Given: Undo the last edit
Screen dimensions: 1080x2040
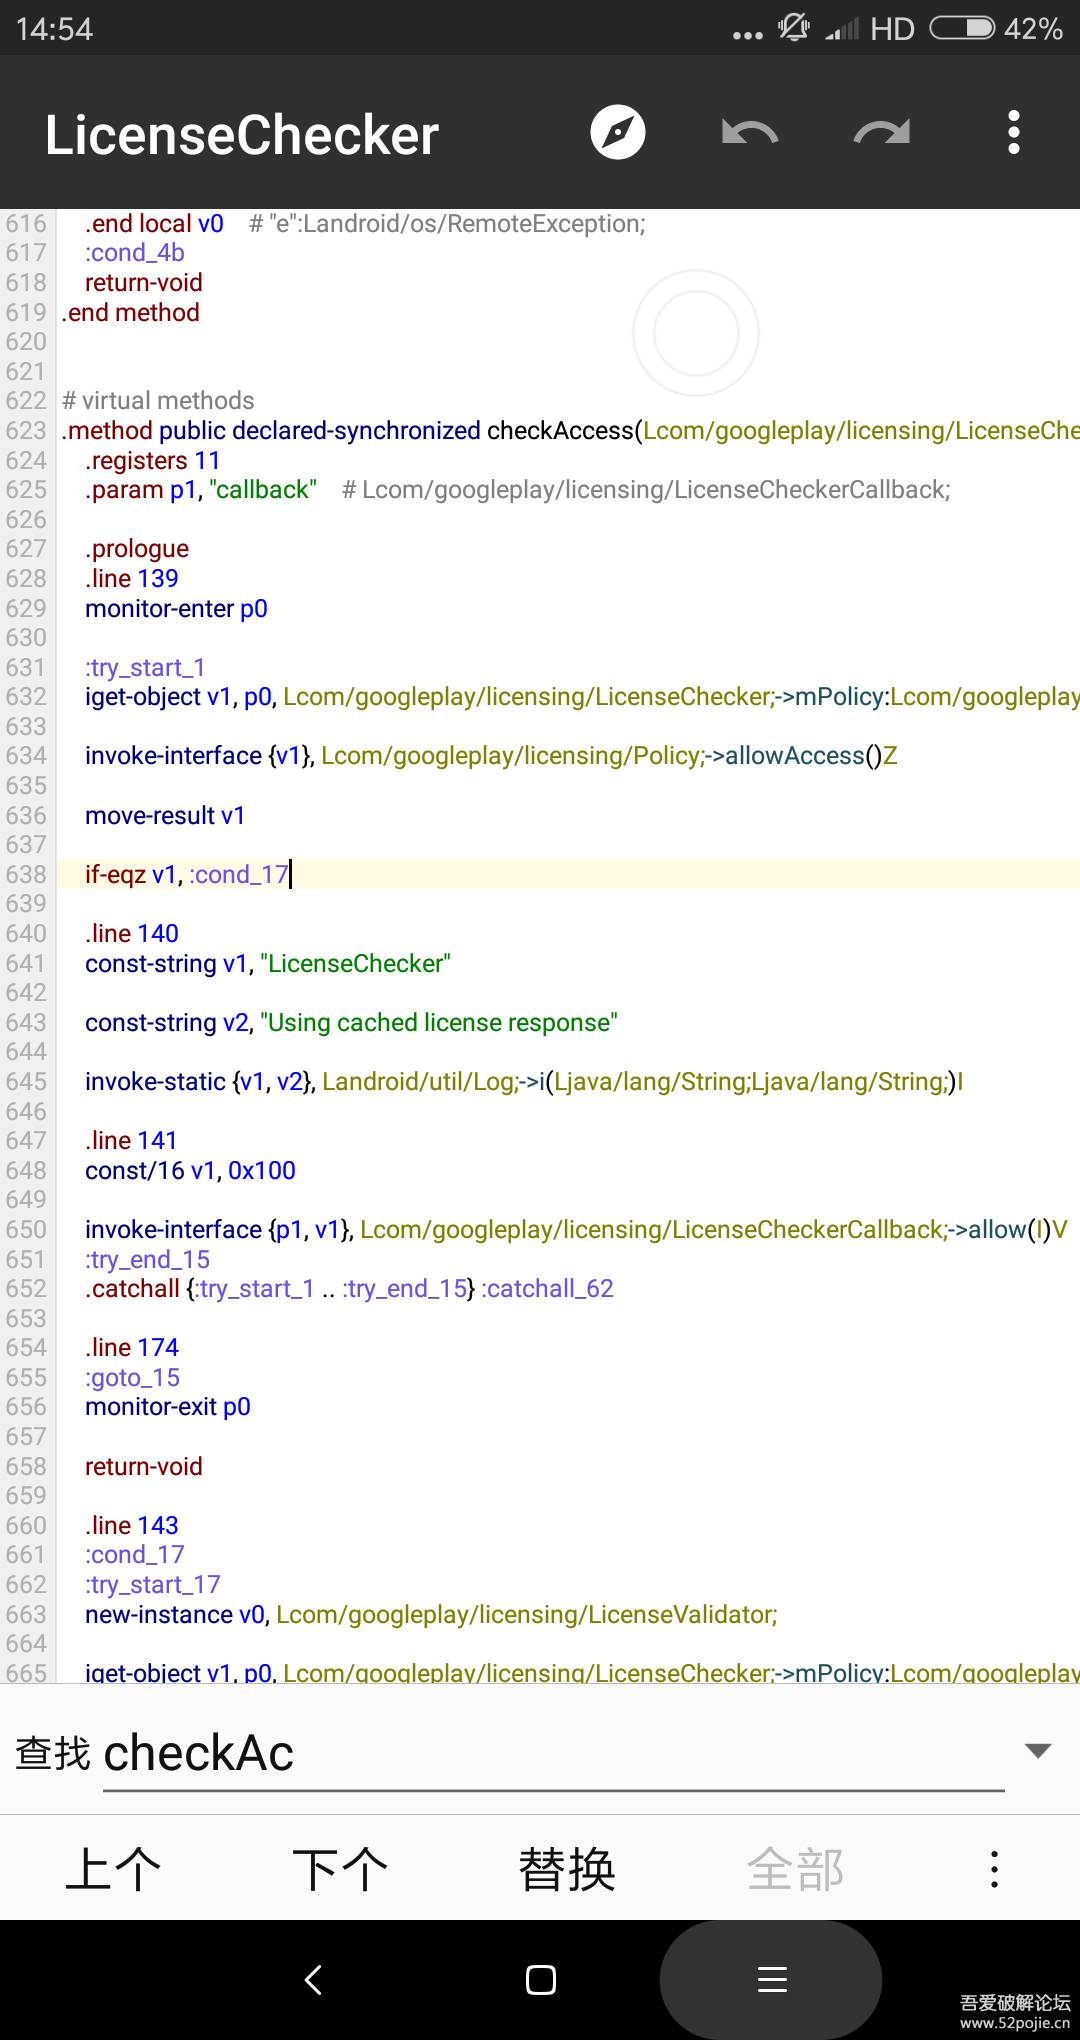Looking at the screenshot, I should pyautogui.click(x=750, y=132).
